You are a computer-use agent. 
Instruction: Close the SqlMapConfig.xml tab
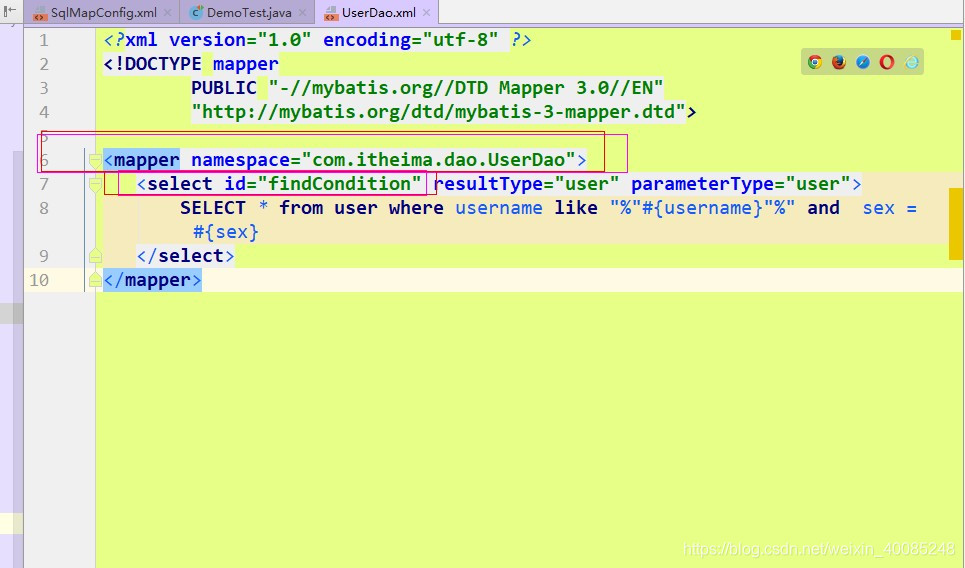[x=167, y=12]
